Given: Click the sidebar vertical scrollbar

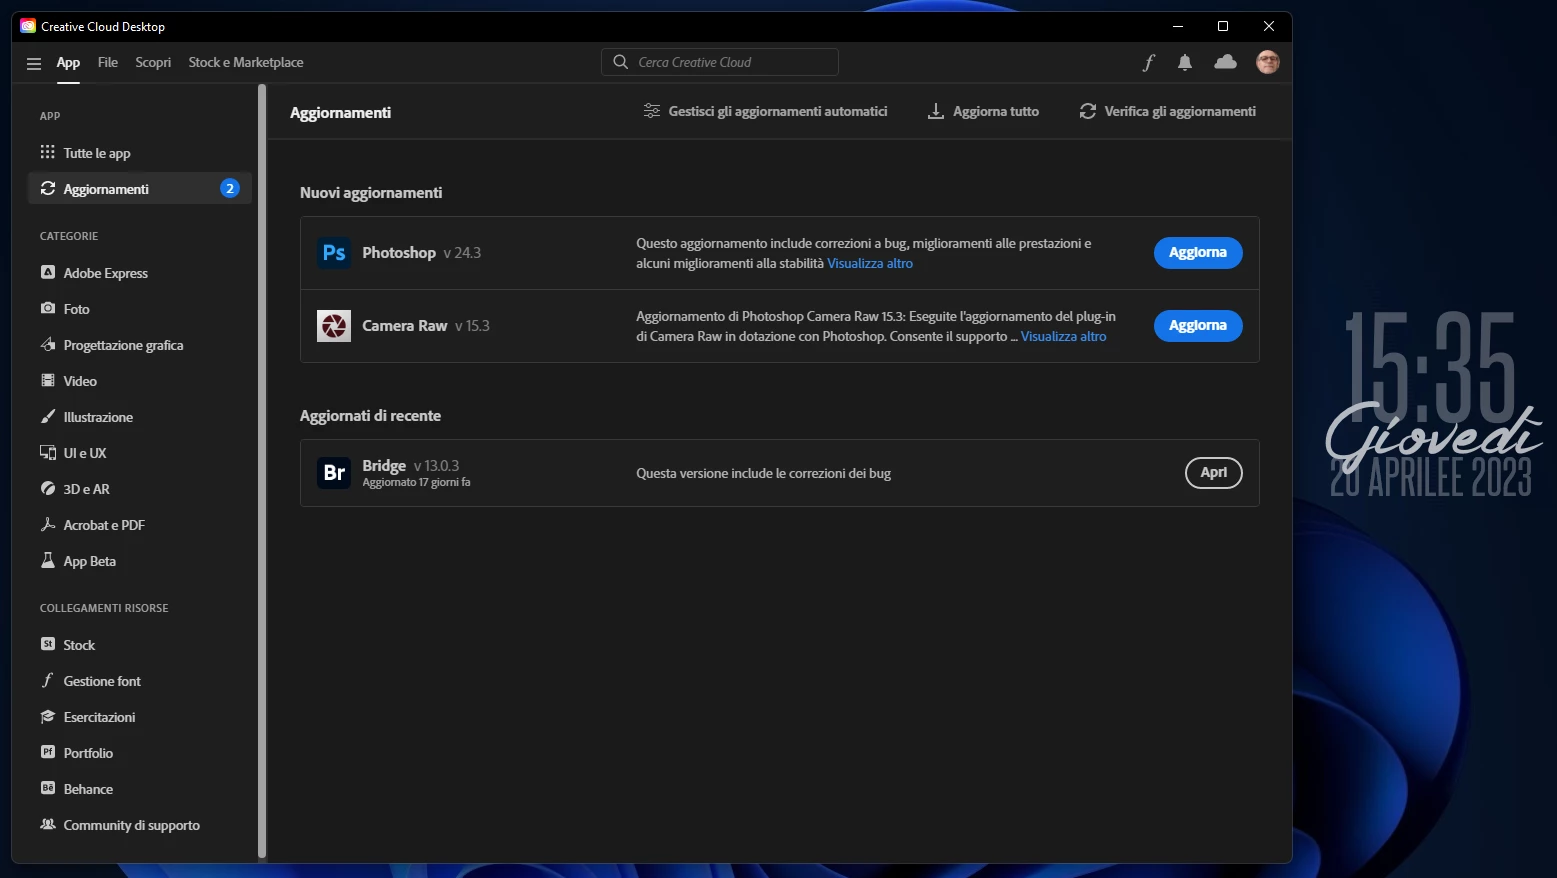Looking at the screenshot, I should tap(262, 470).
